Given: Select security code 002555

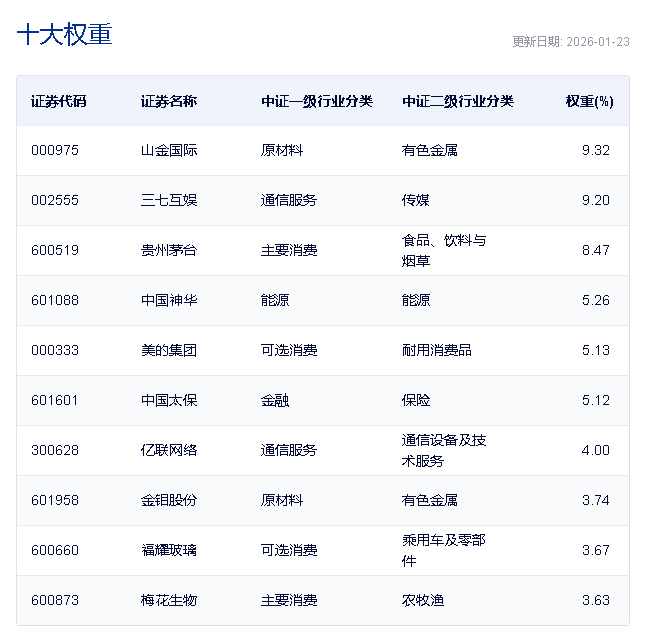Looking at the screenshot, I should click(55, 200).
